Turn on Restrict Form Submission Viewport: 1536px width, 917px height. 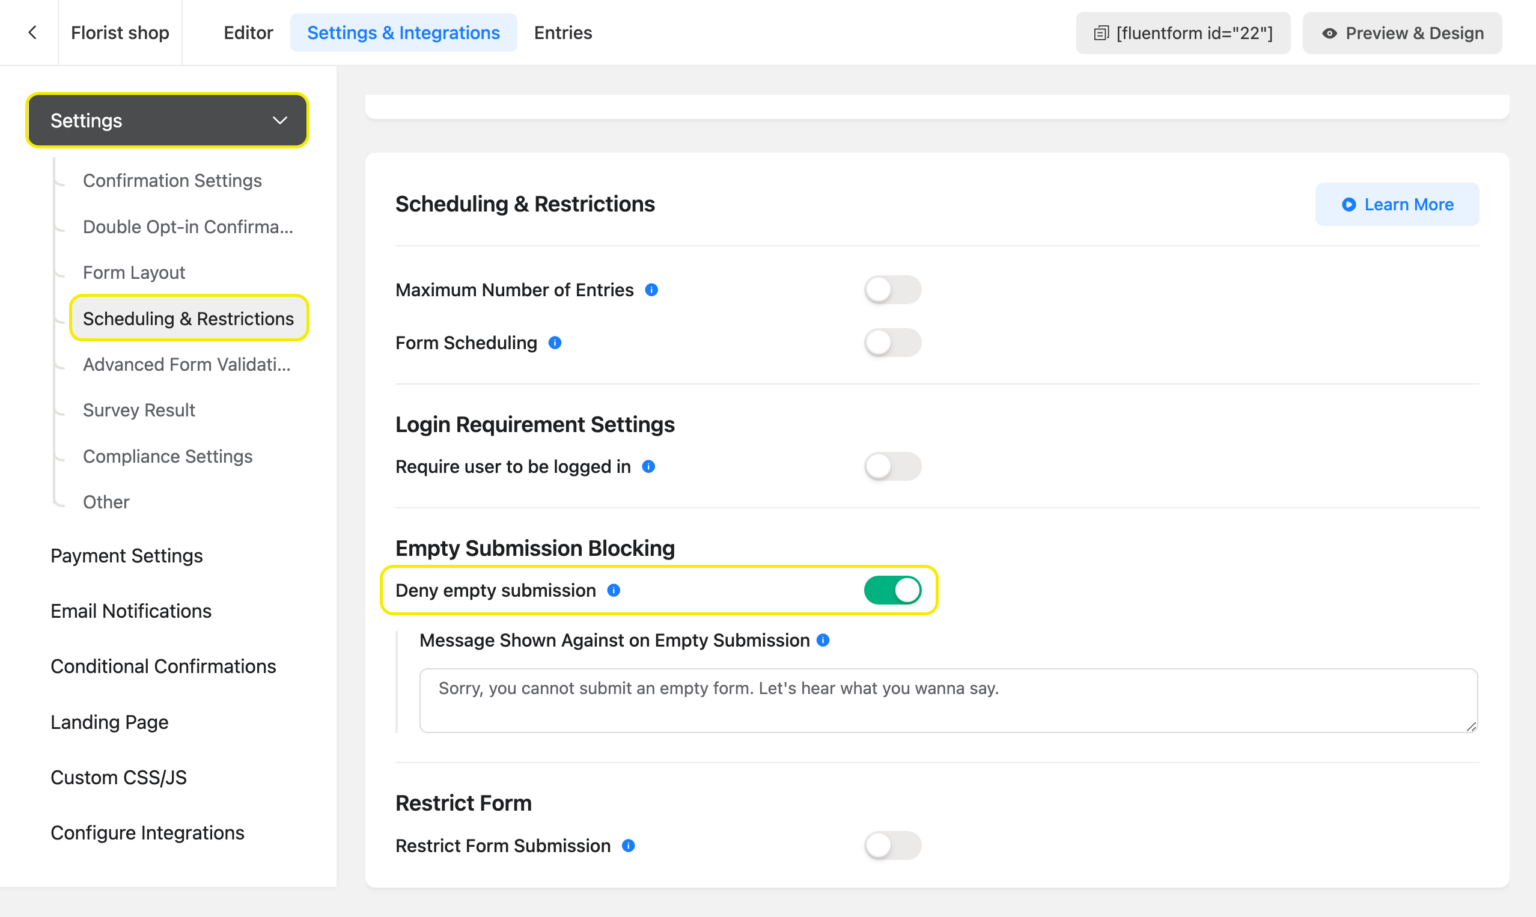pos(893,845)
